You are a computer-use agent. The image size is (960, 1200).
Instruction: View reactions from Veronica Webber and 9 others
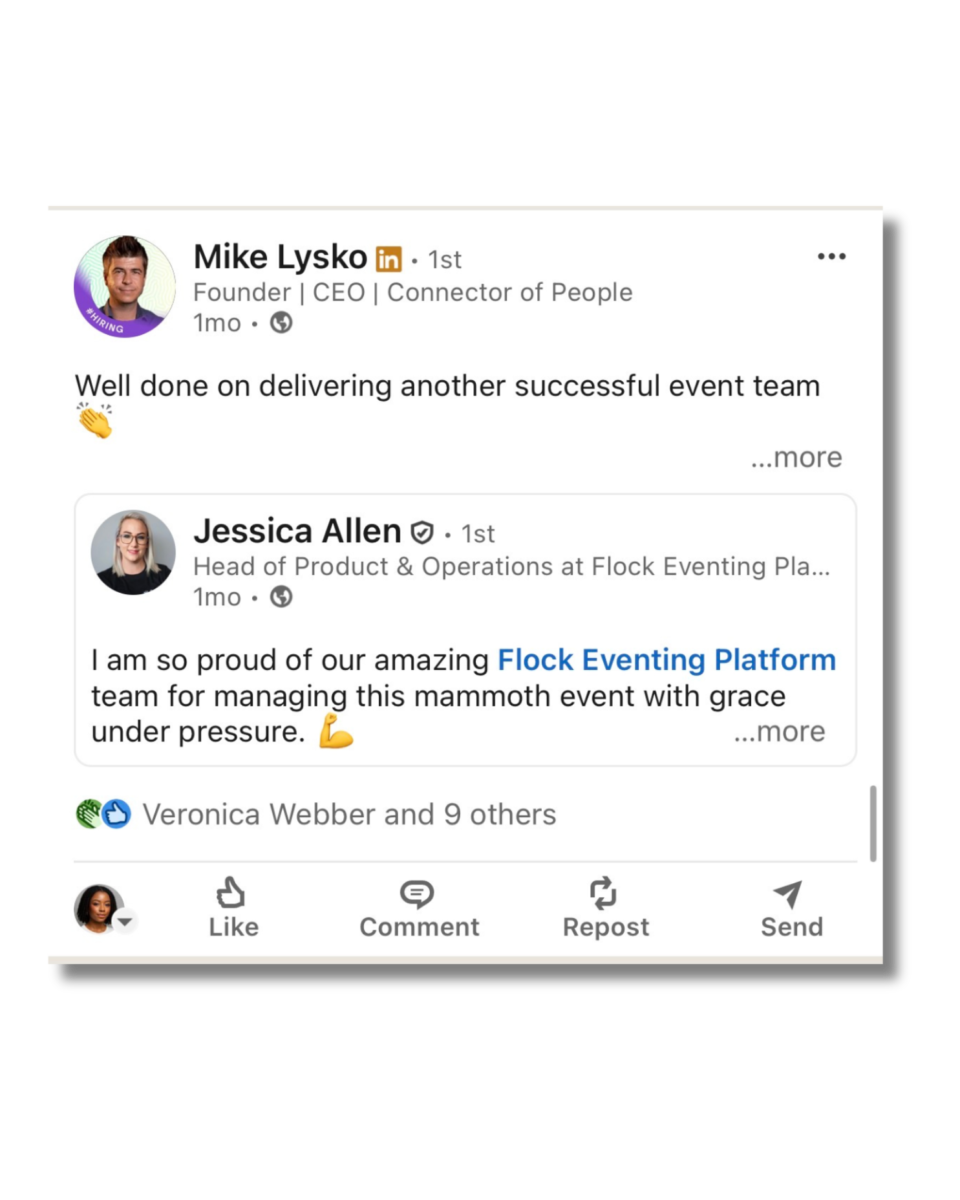[349, 814]
